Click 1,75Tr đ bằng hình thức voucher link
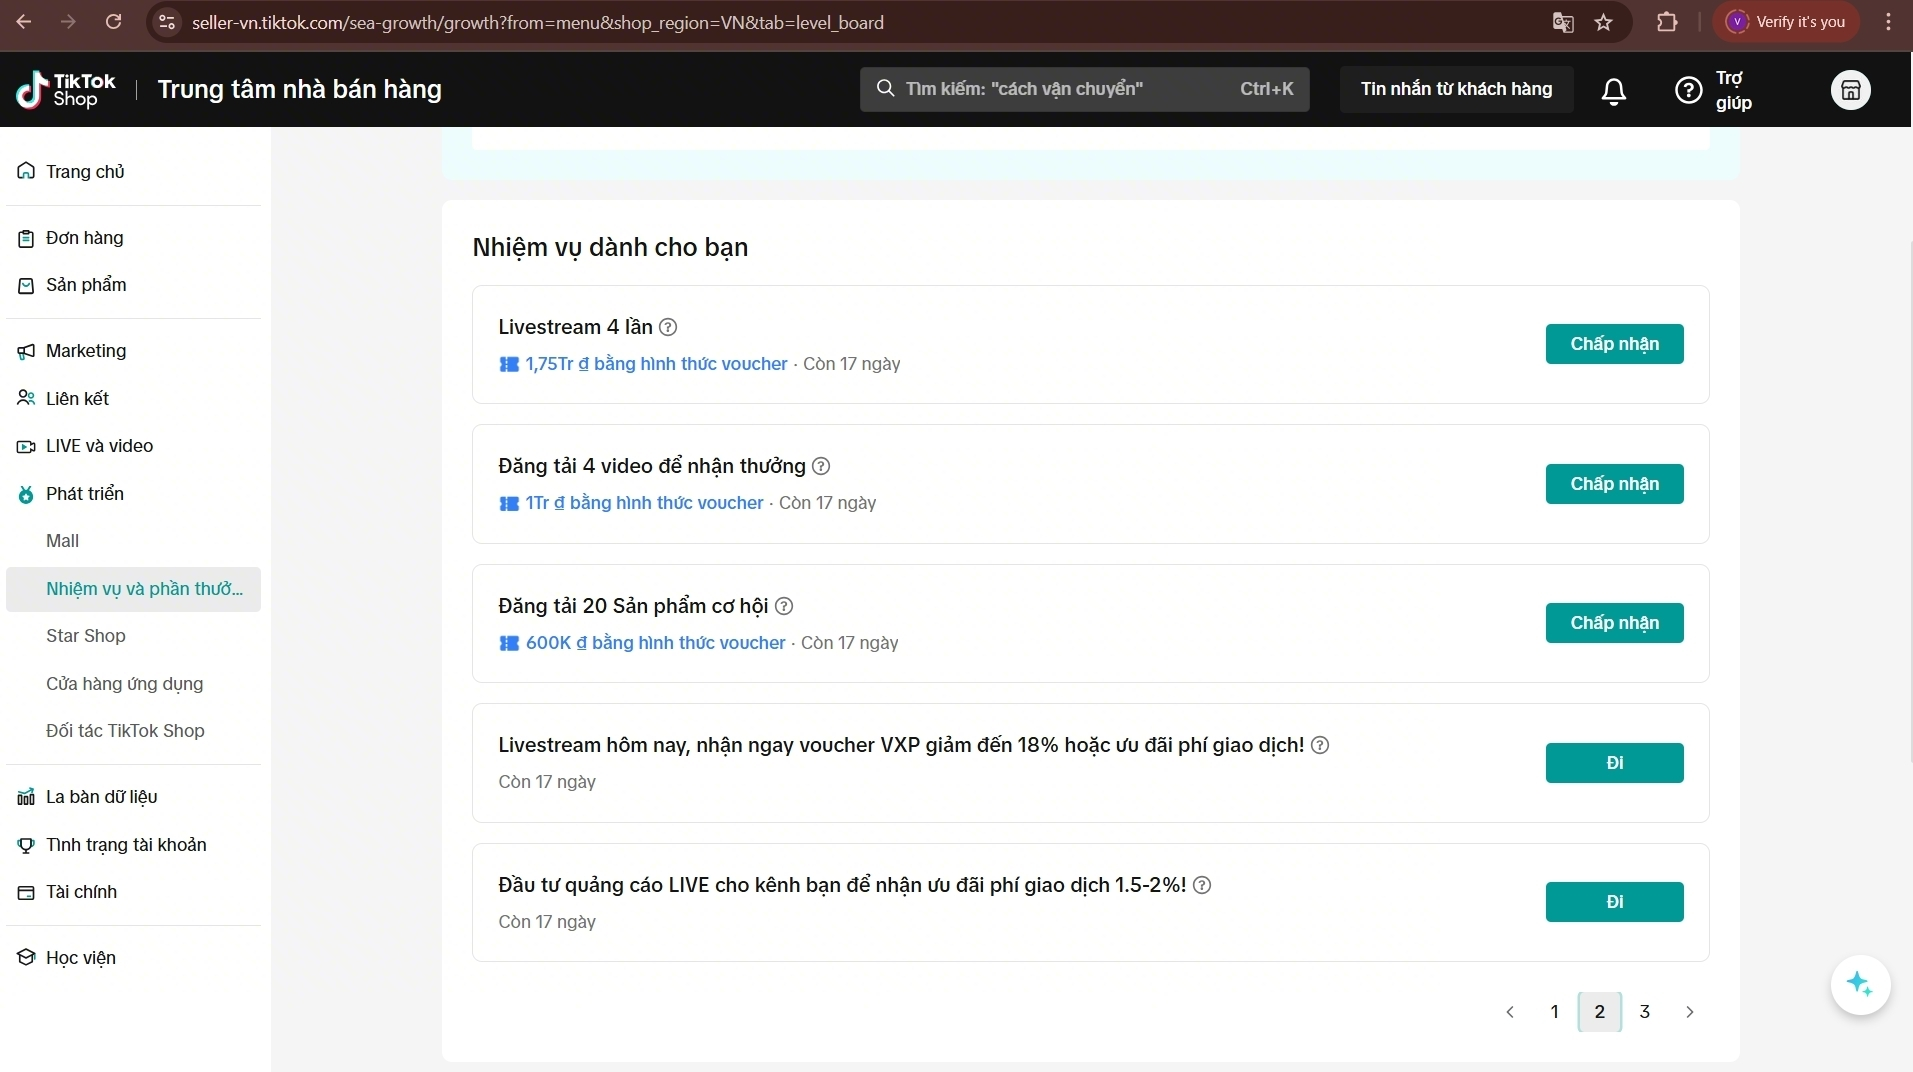 (x=656, y=364)
